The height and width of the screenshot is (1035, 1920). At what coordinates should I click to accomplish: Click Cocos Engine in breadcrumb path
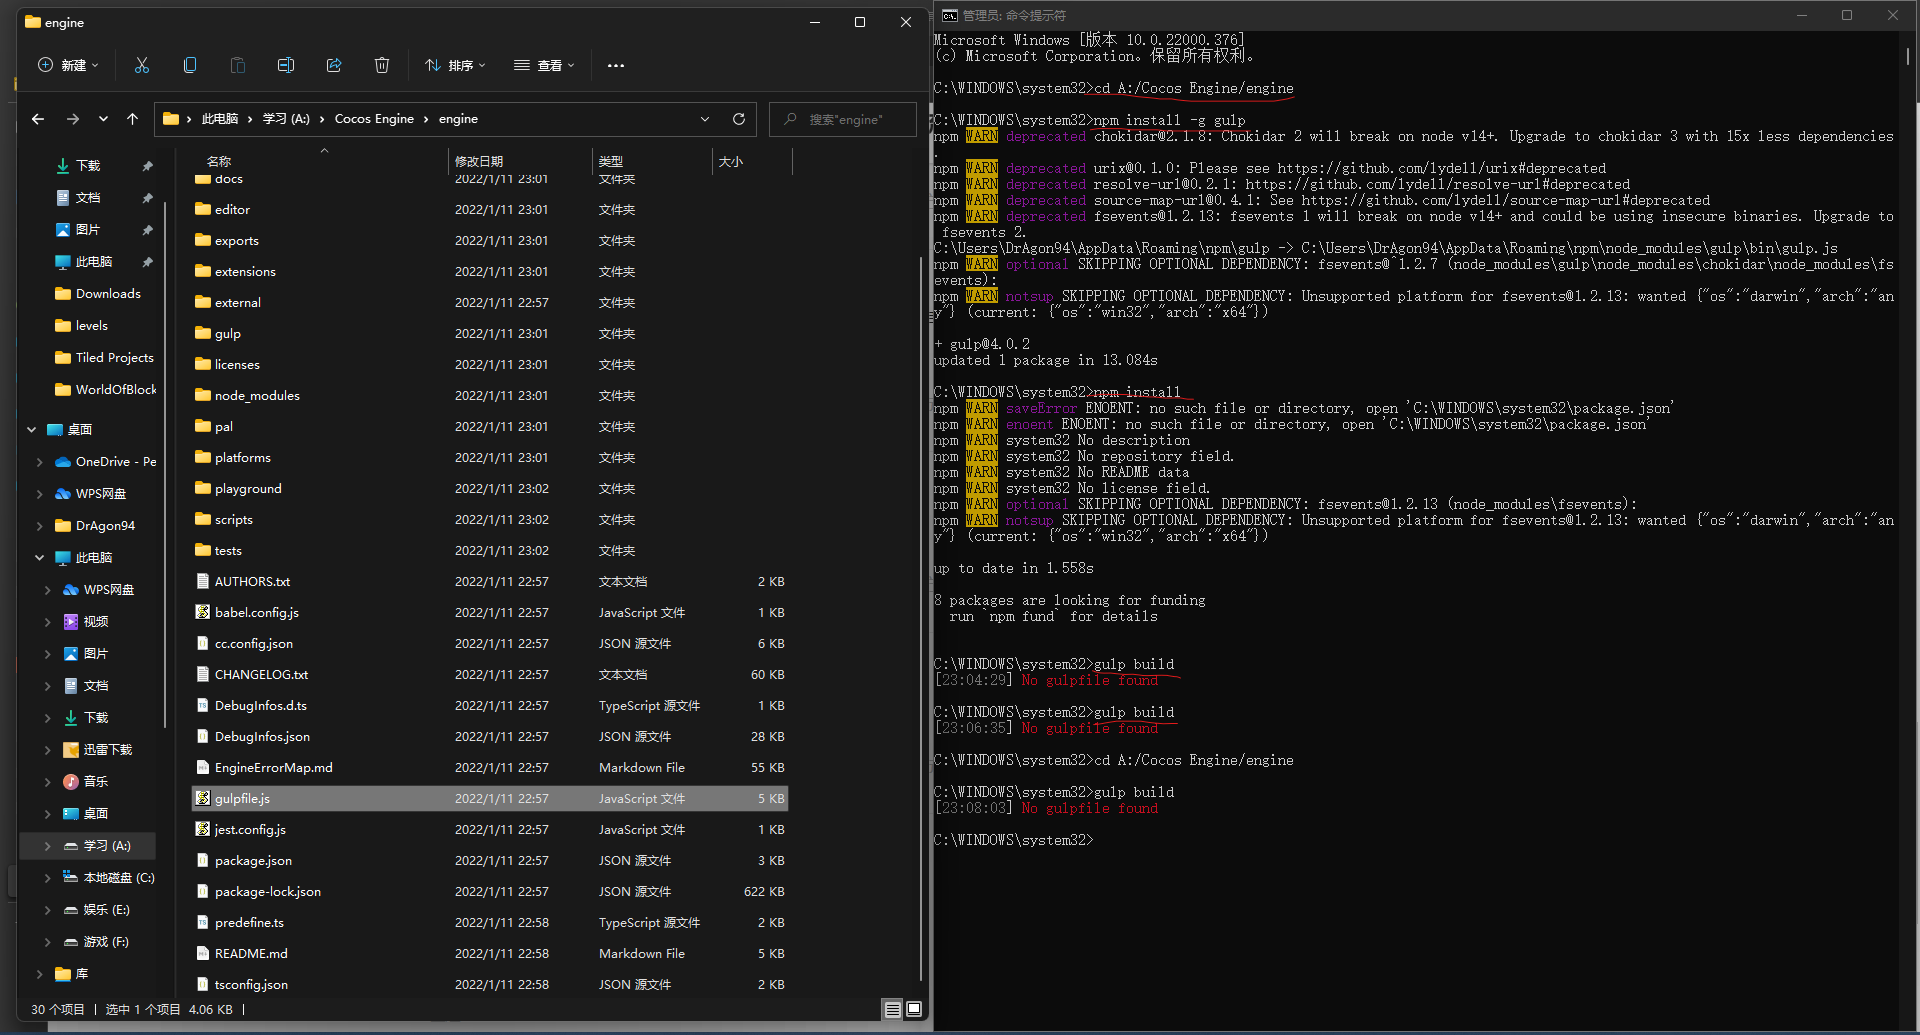click(x=374, y=119)
